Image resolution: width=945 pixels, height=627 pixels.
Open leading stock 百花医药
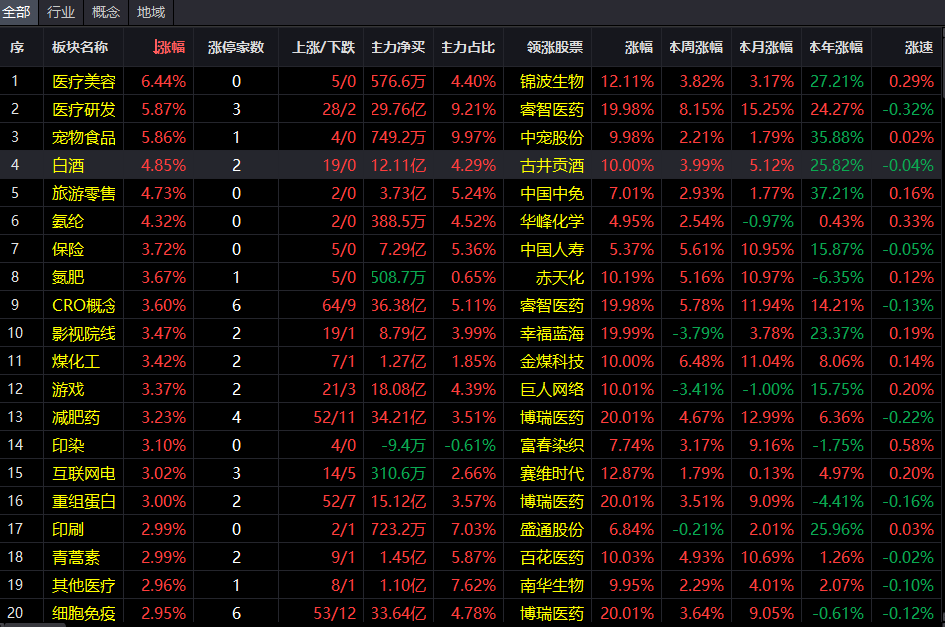[x=552, y=558]
